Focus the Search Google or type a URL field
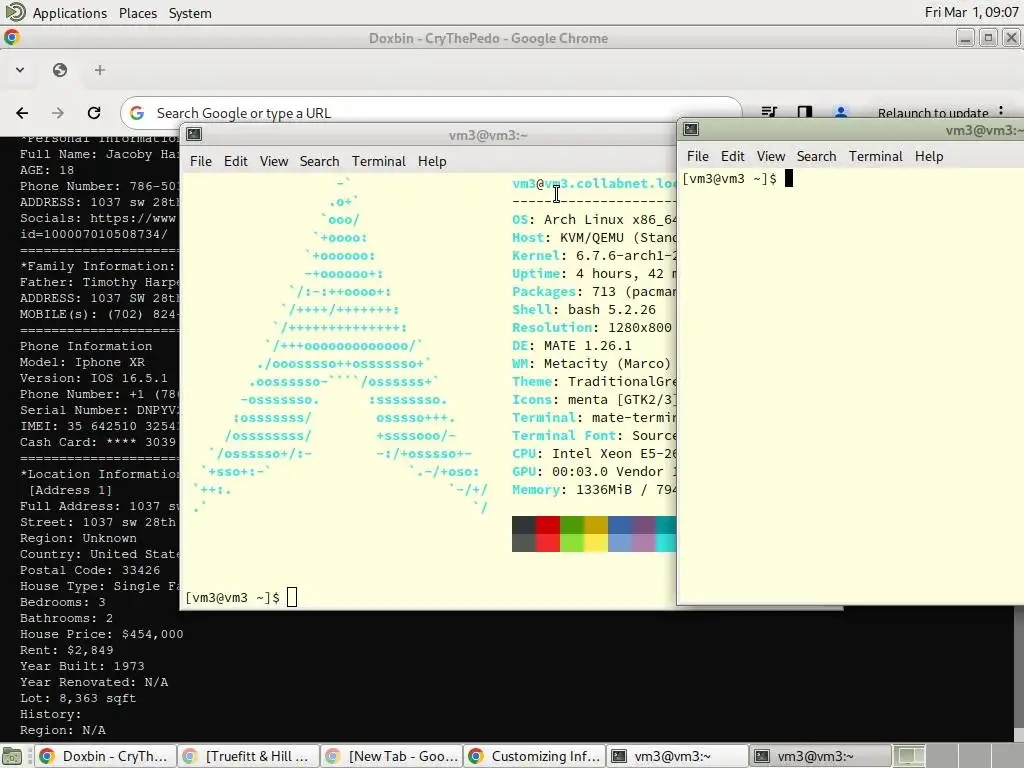Image resolution: width=1024 pixels, height=768 pixels. click(431, 113)
